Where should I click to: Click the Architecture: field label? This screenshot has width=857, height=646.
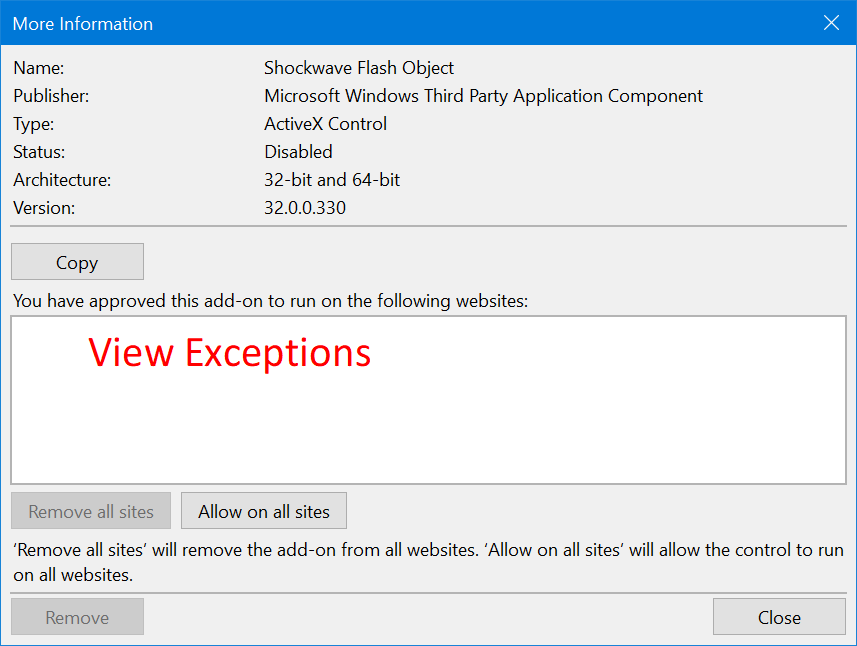pos(62,180)
